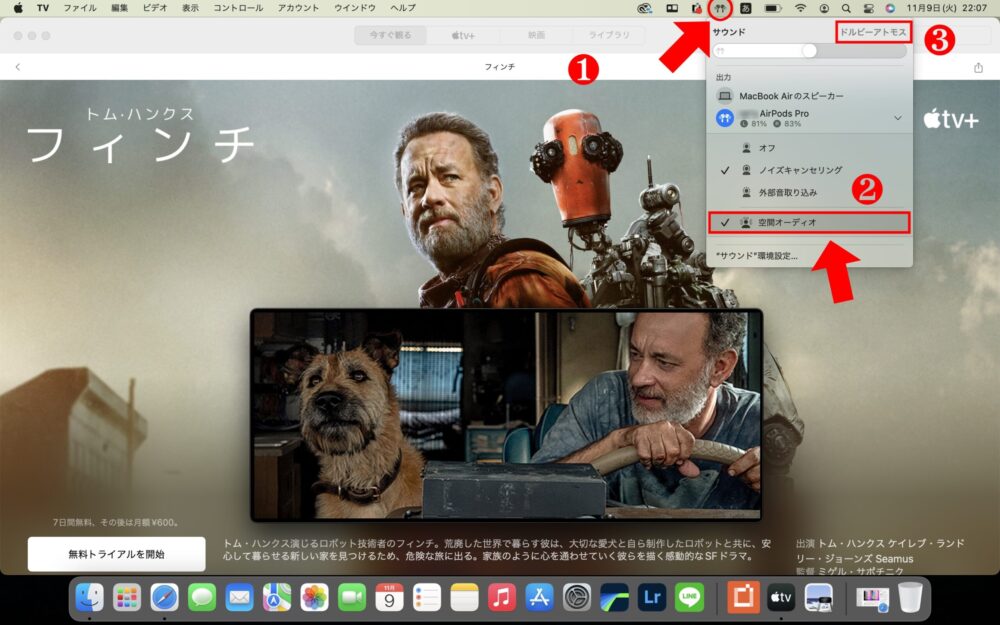Viewport: 1000px width, 625px height.
Task: Click the date and time in the menu bar
Action: click(x=947, y=8)
